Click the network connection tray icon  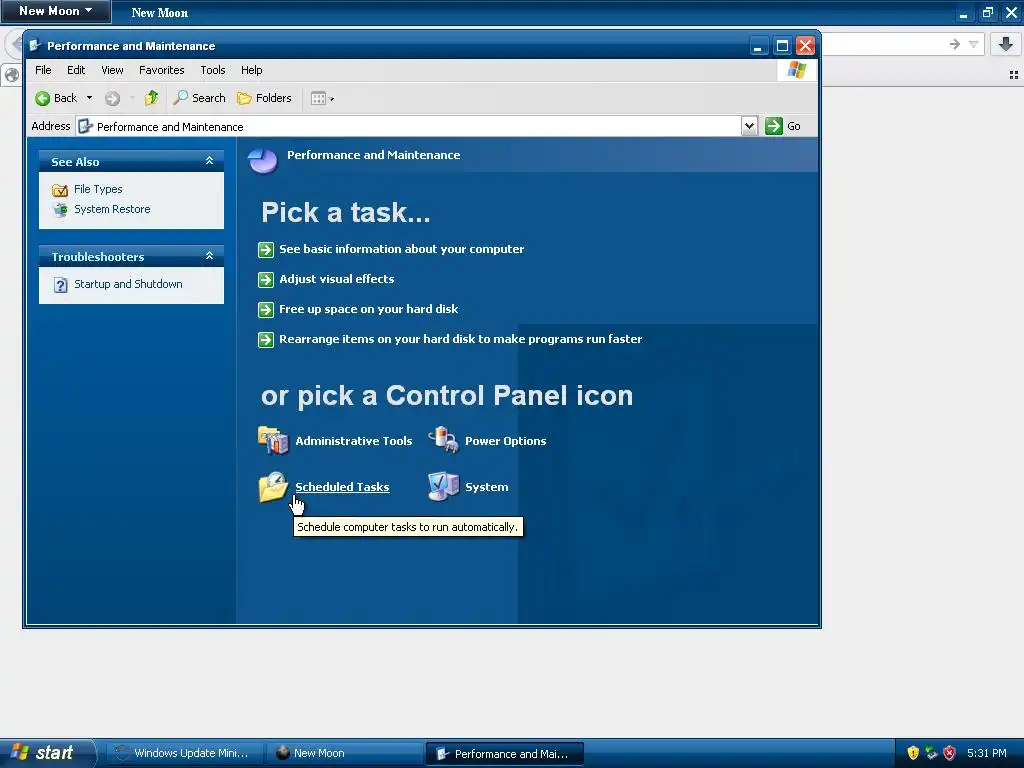click(931, 753)
